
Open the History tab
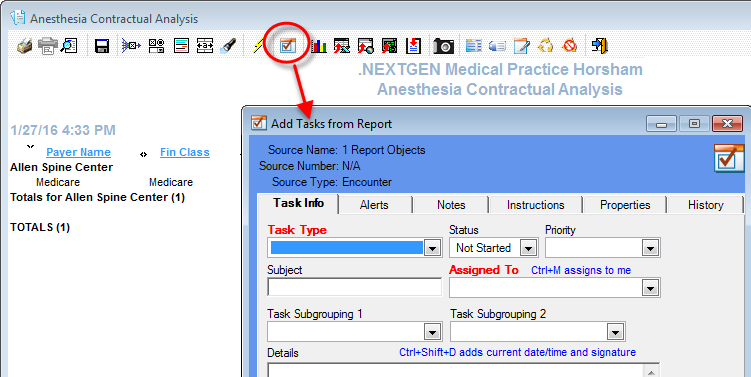pos(705,205)
